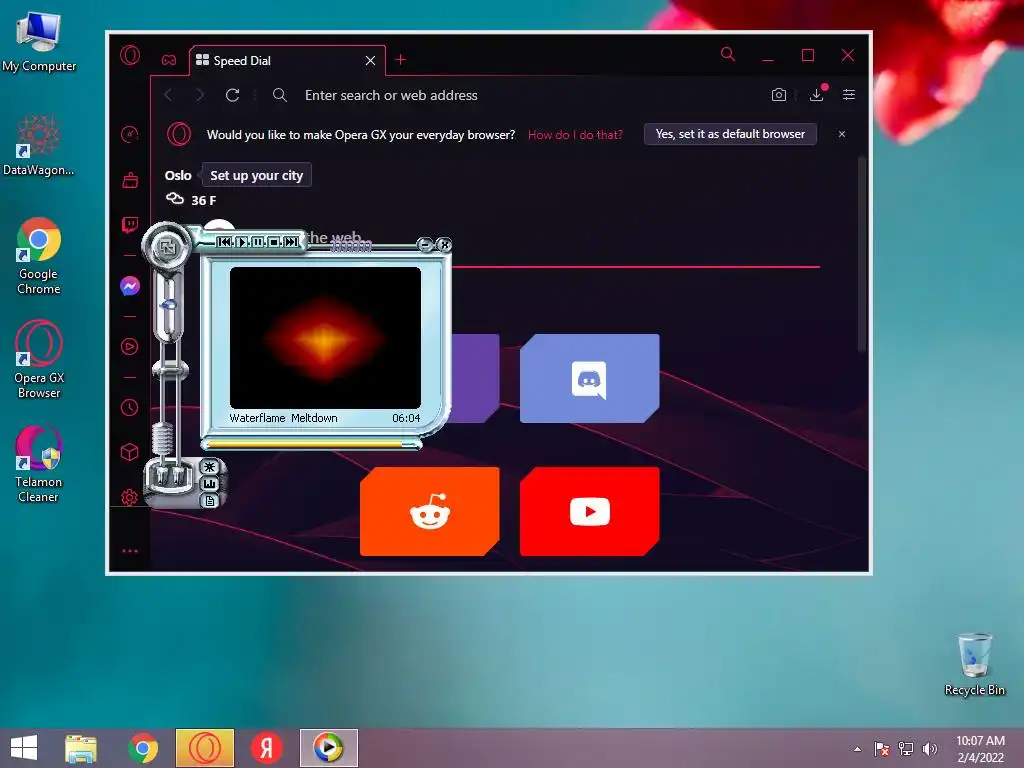Viewport: 1024px width, 768px height.
Task: Click 'Set up your city' button
Action: pyautogui.click(x=257, y=176)
